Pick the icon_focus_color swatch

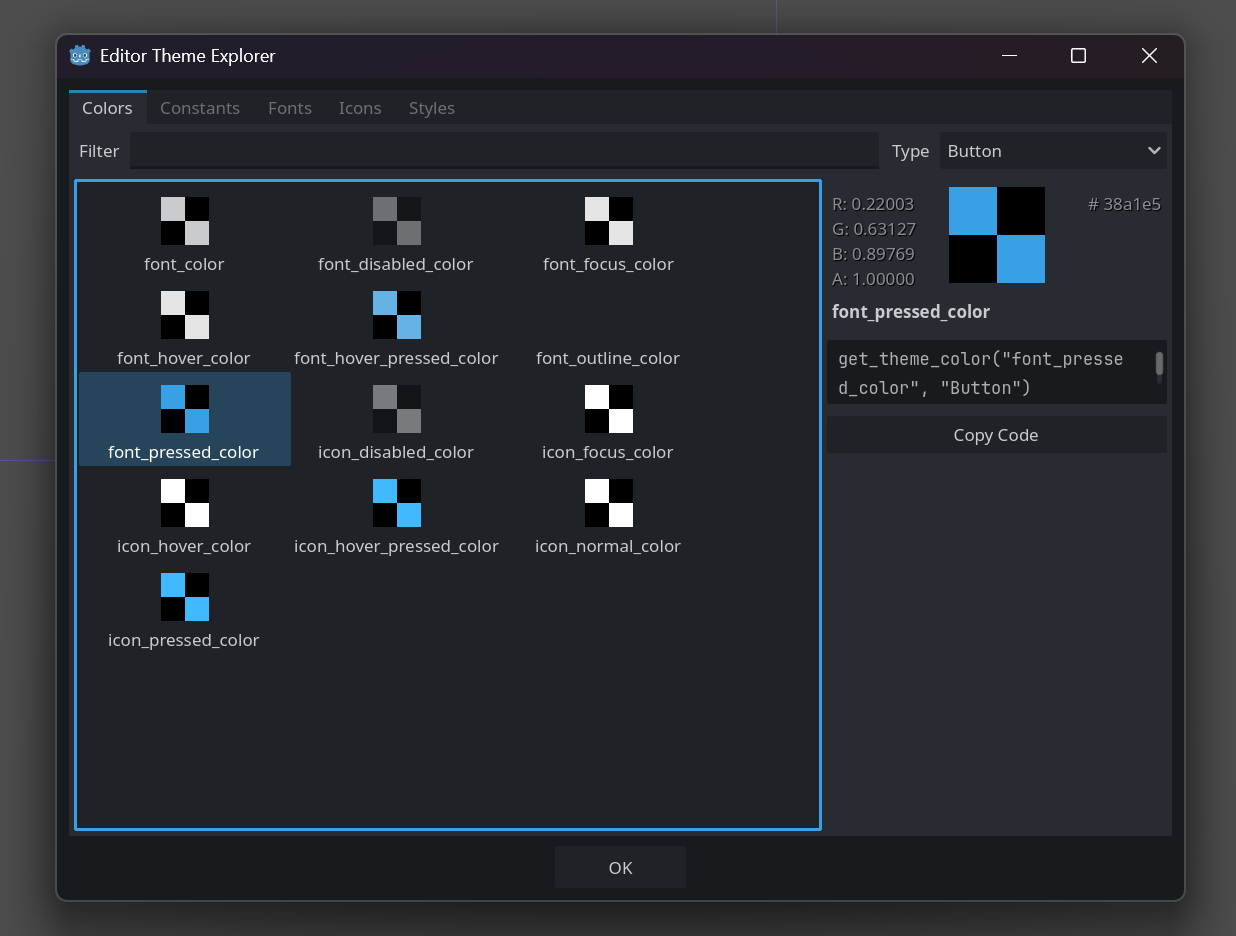609,409
